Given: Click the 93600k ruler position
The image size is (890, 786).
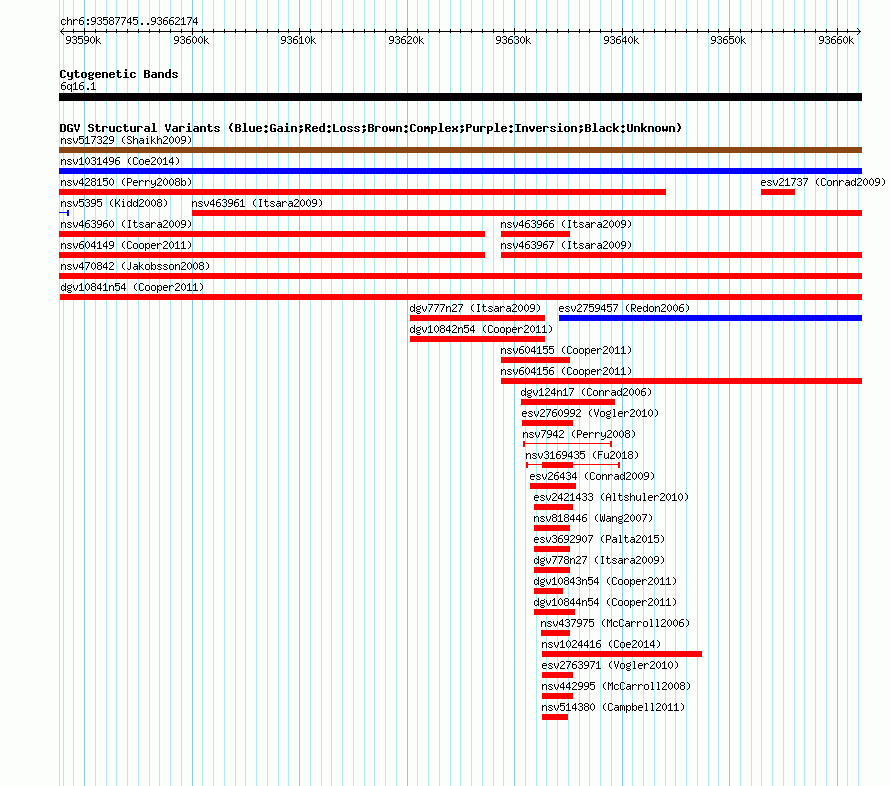Looking at the screenshot, I should point(191,40).
